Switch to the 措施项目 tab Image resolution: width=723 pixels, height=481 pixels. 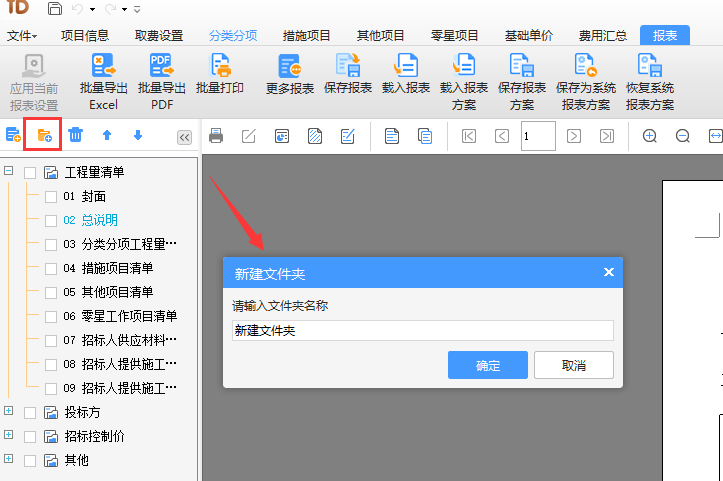pos(307,36)
